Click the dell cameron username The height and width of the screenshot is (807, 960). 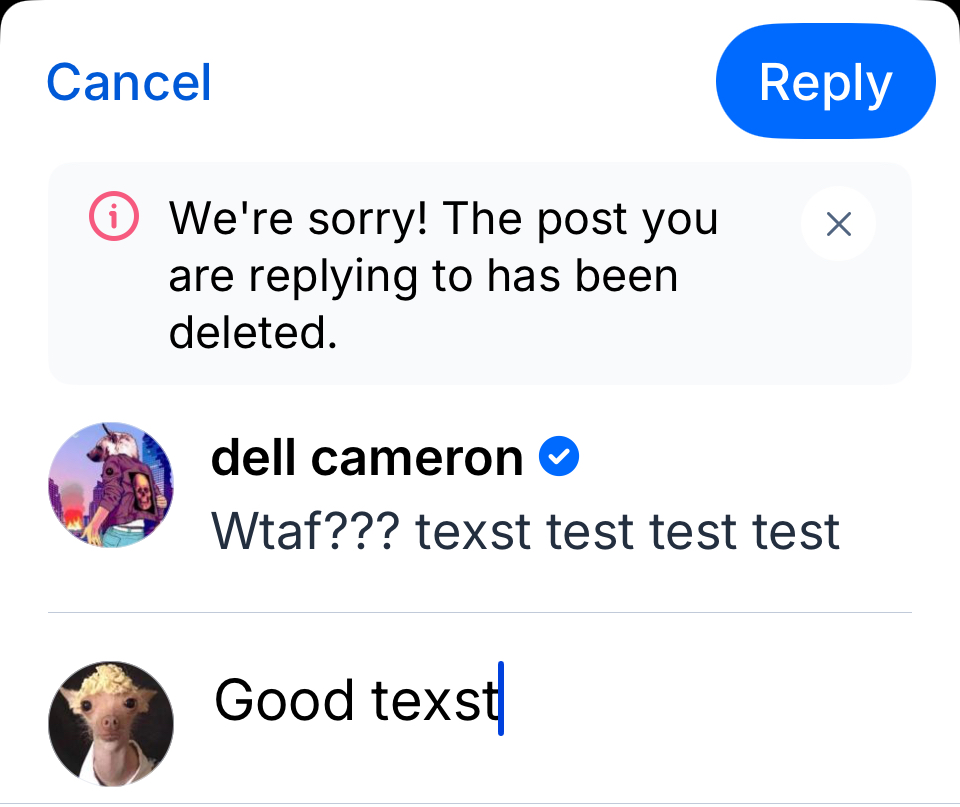(367, 459)
